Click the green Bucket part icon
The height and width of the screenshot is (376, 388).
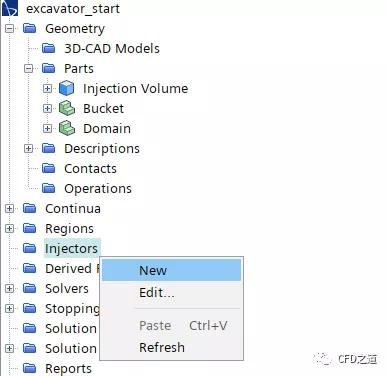pos(67,109)
